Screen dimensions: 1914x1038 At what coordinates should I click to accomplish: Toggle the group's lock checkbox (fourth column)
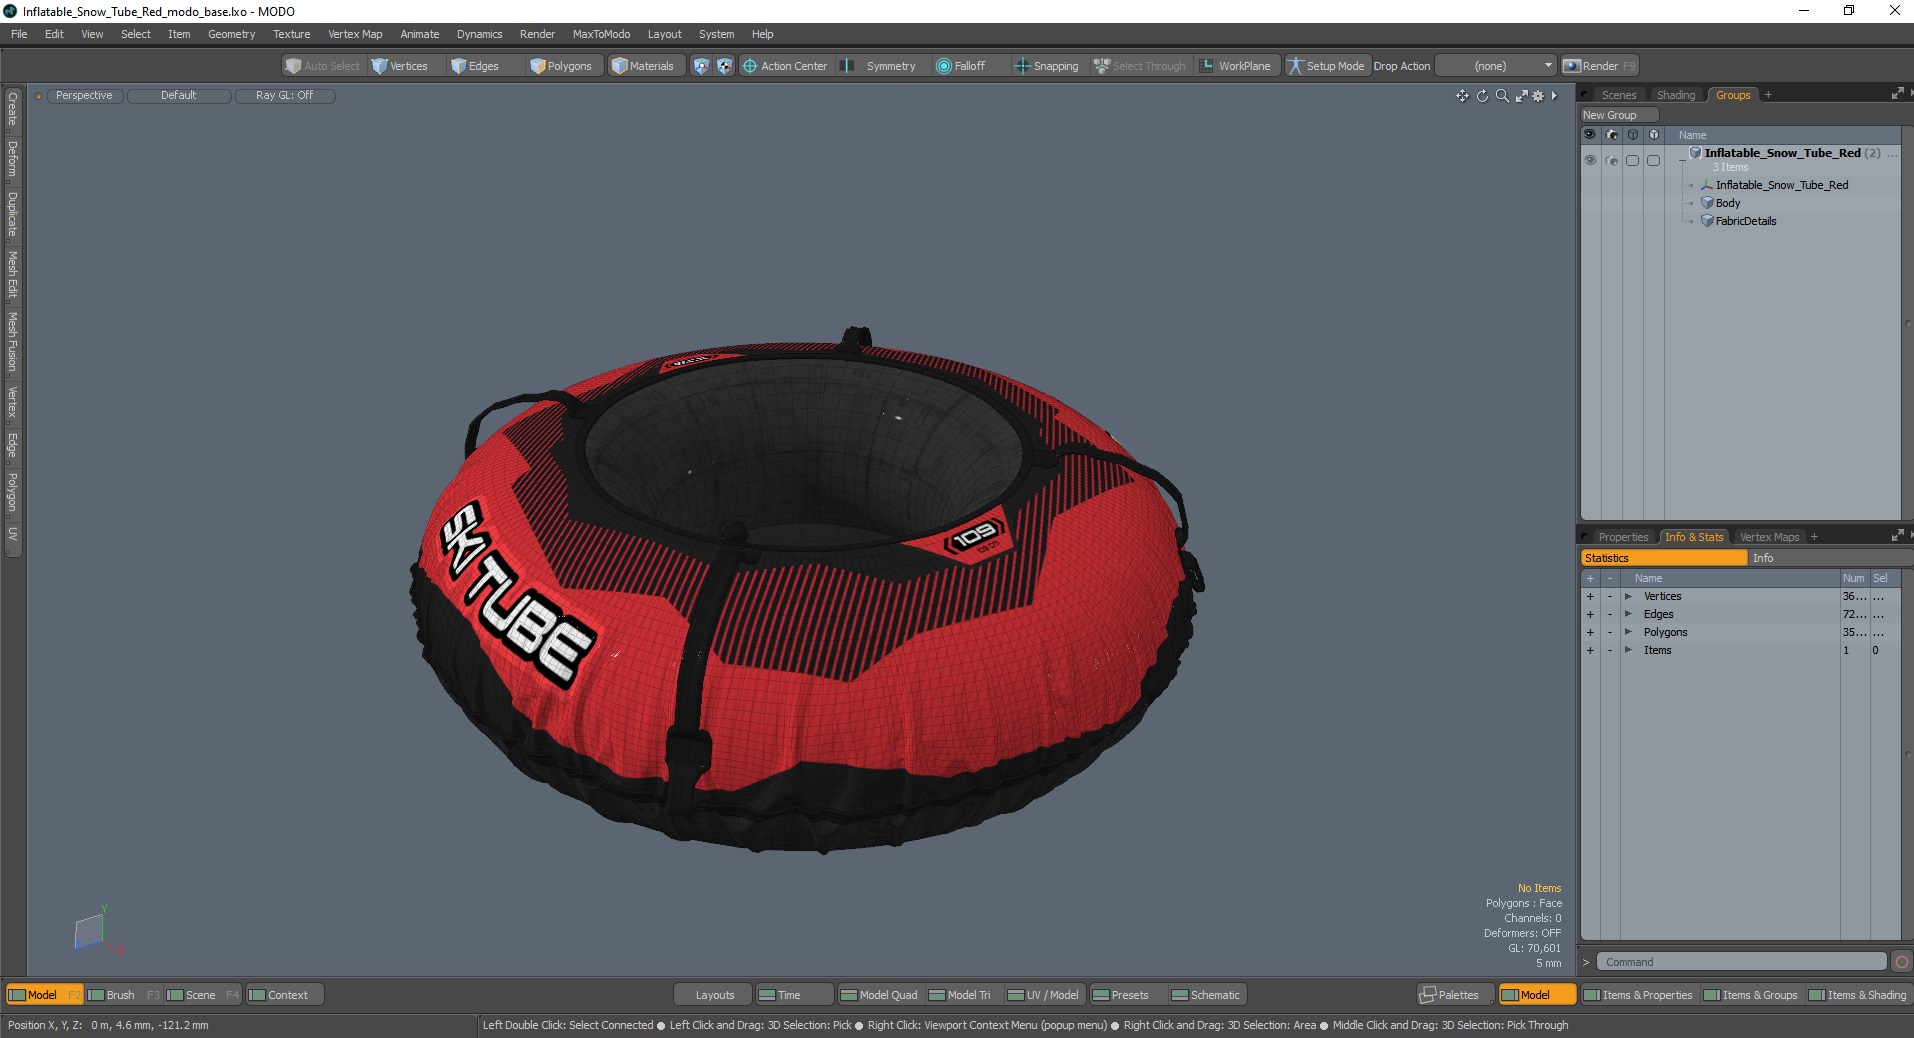click(1653, 160)
